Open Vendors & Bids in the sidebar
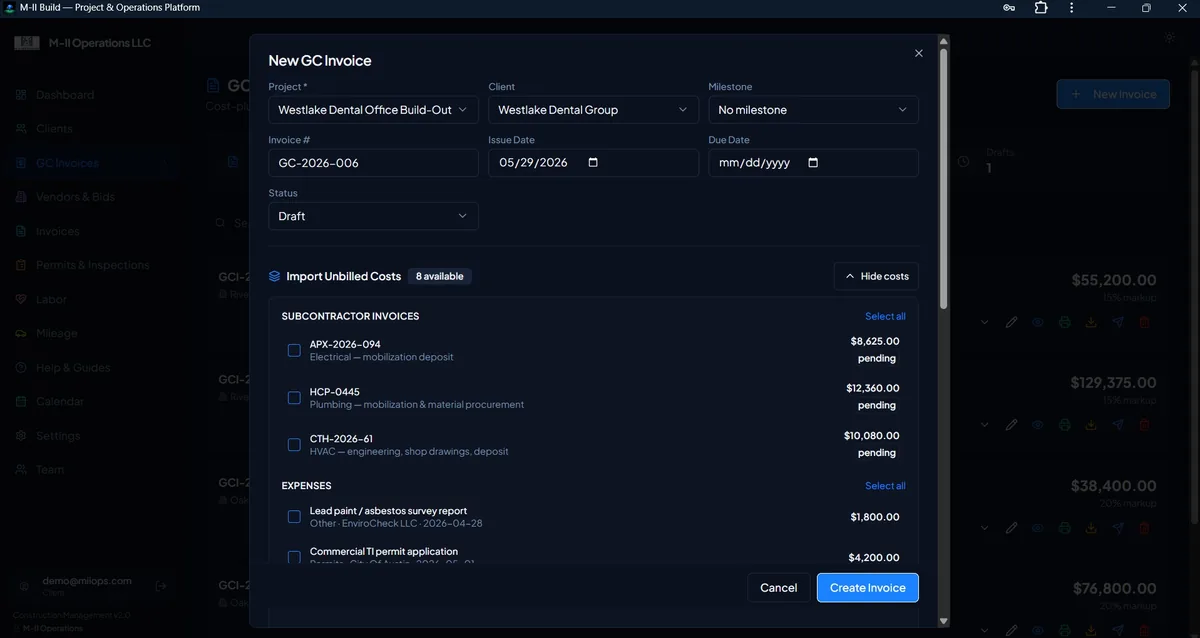Screen dimensions: 1200x638 pos(76,197)
